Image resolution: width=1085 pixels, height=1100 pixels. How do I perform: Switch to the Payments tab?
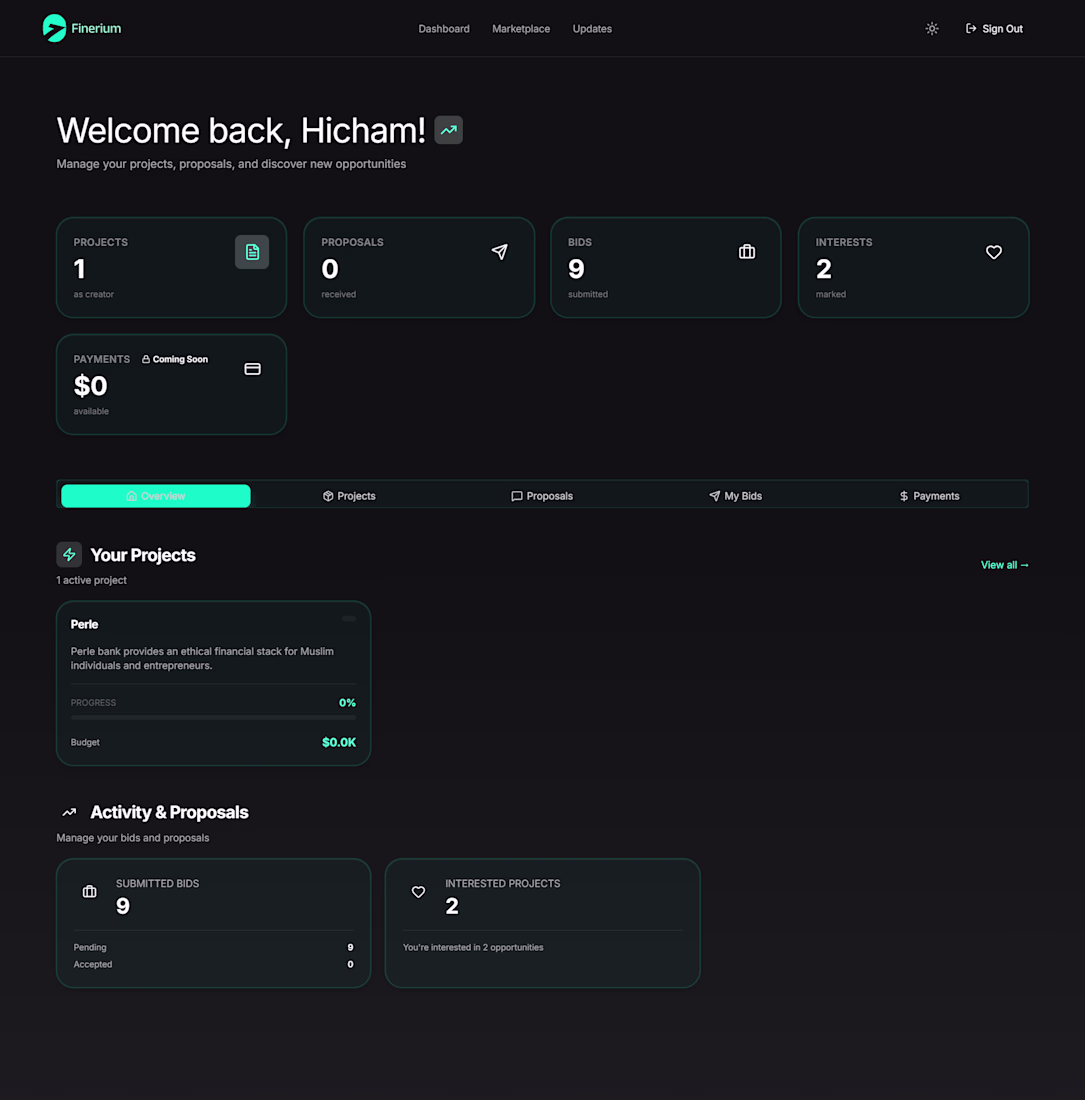[929, 496]
